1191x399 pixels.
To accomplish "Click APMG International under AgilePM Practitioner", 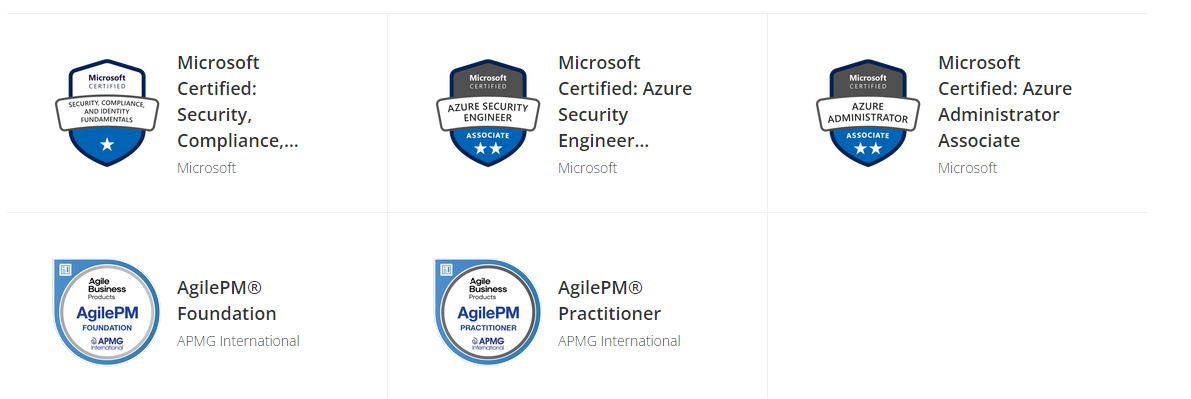I will click(619, 341).
